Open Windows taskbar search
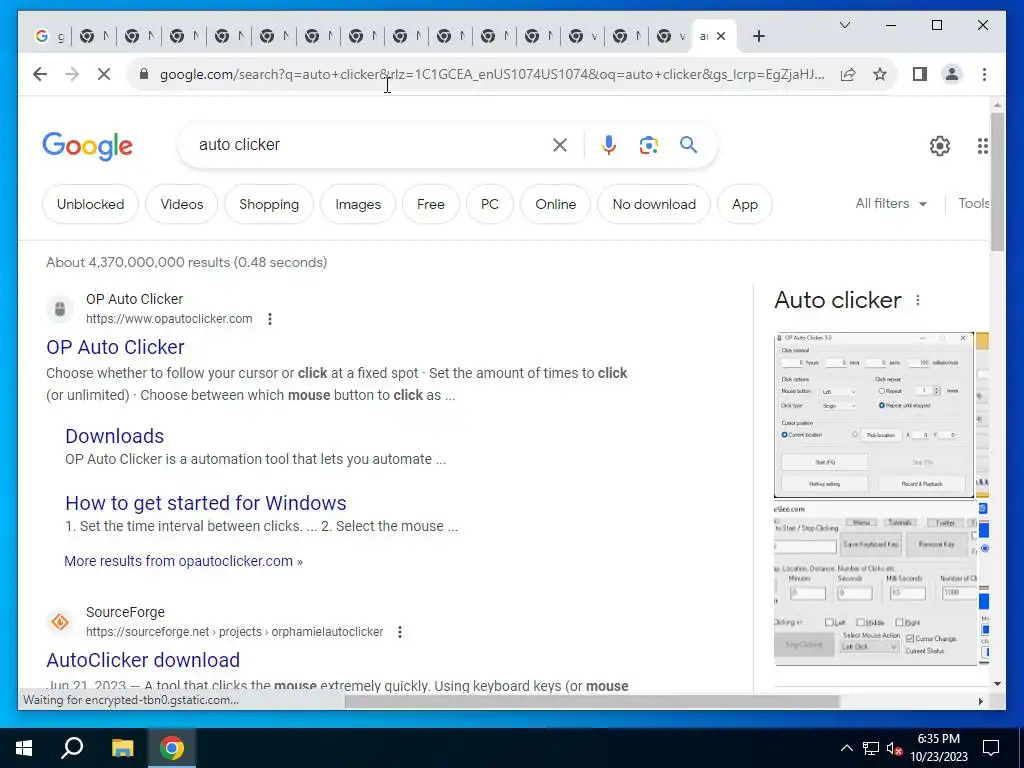The height and width of the screenshot is (768, 1024). tap(72, 748)
